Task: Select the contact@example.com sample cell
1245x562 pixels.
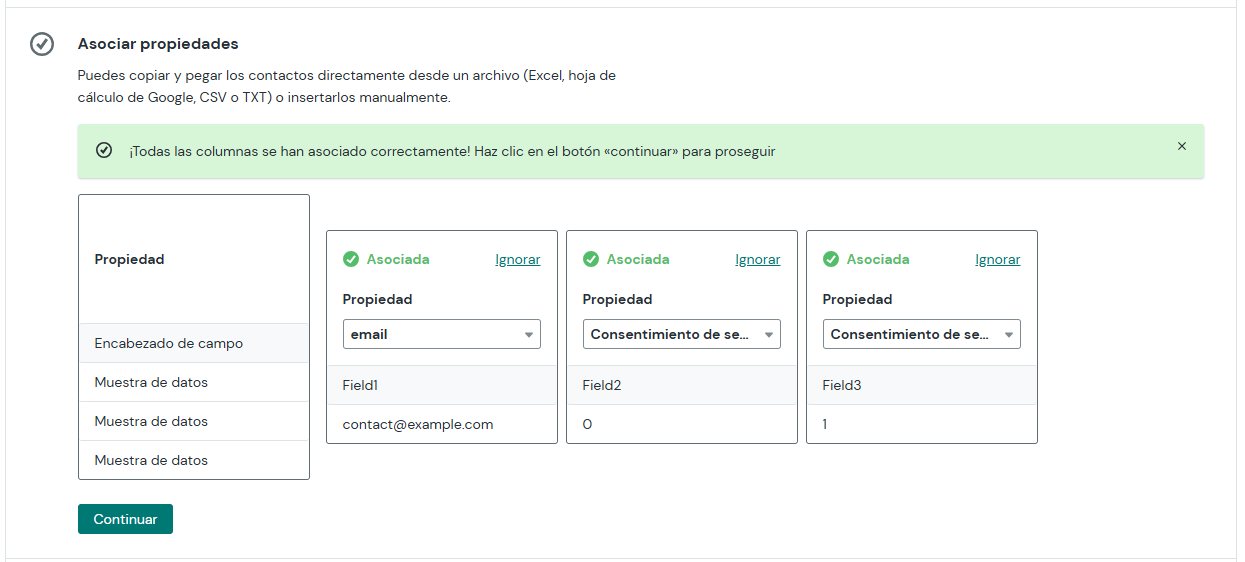Action: (442, 424)
